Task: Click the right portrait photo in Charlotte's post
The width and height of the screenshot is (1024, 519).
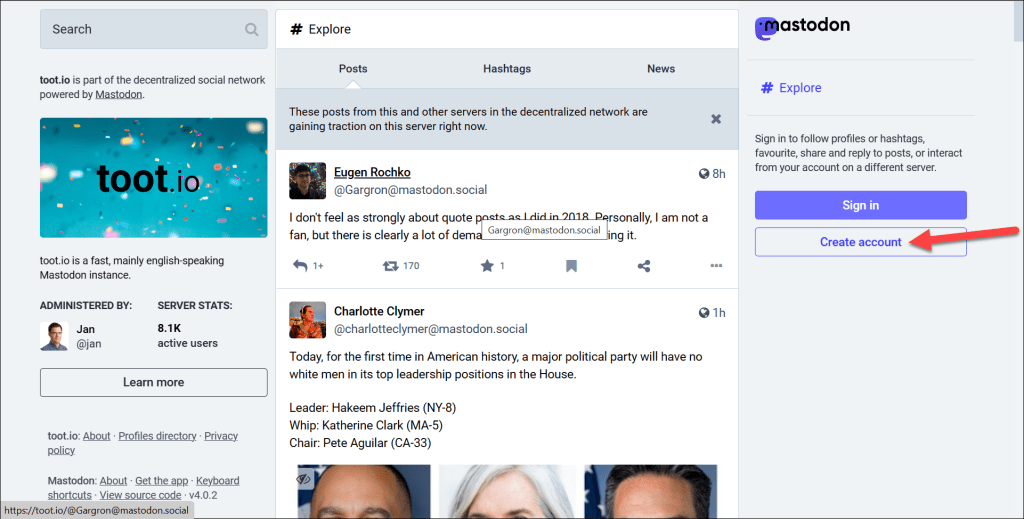Action: [x=650, y=492]
